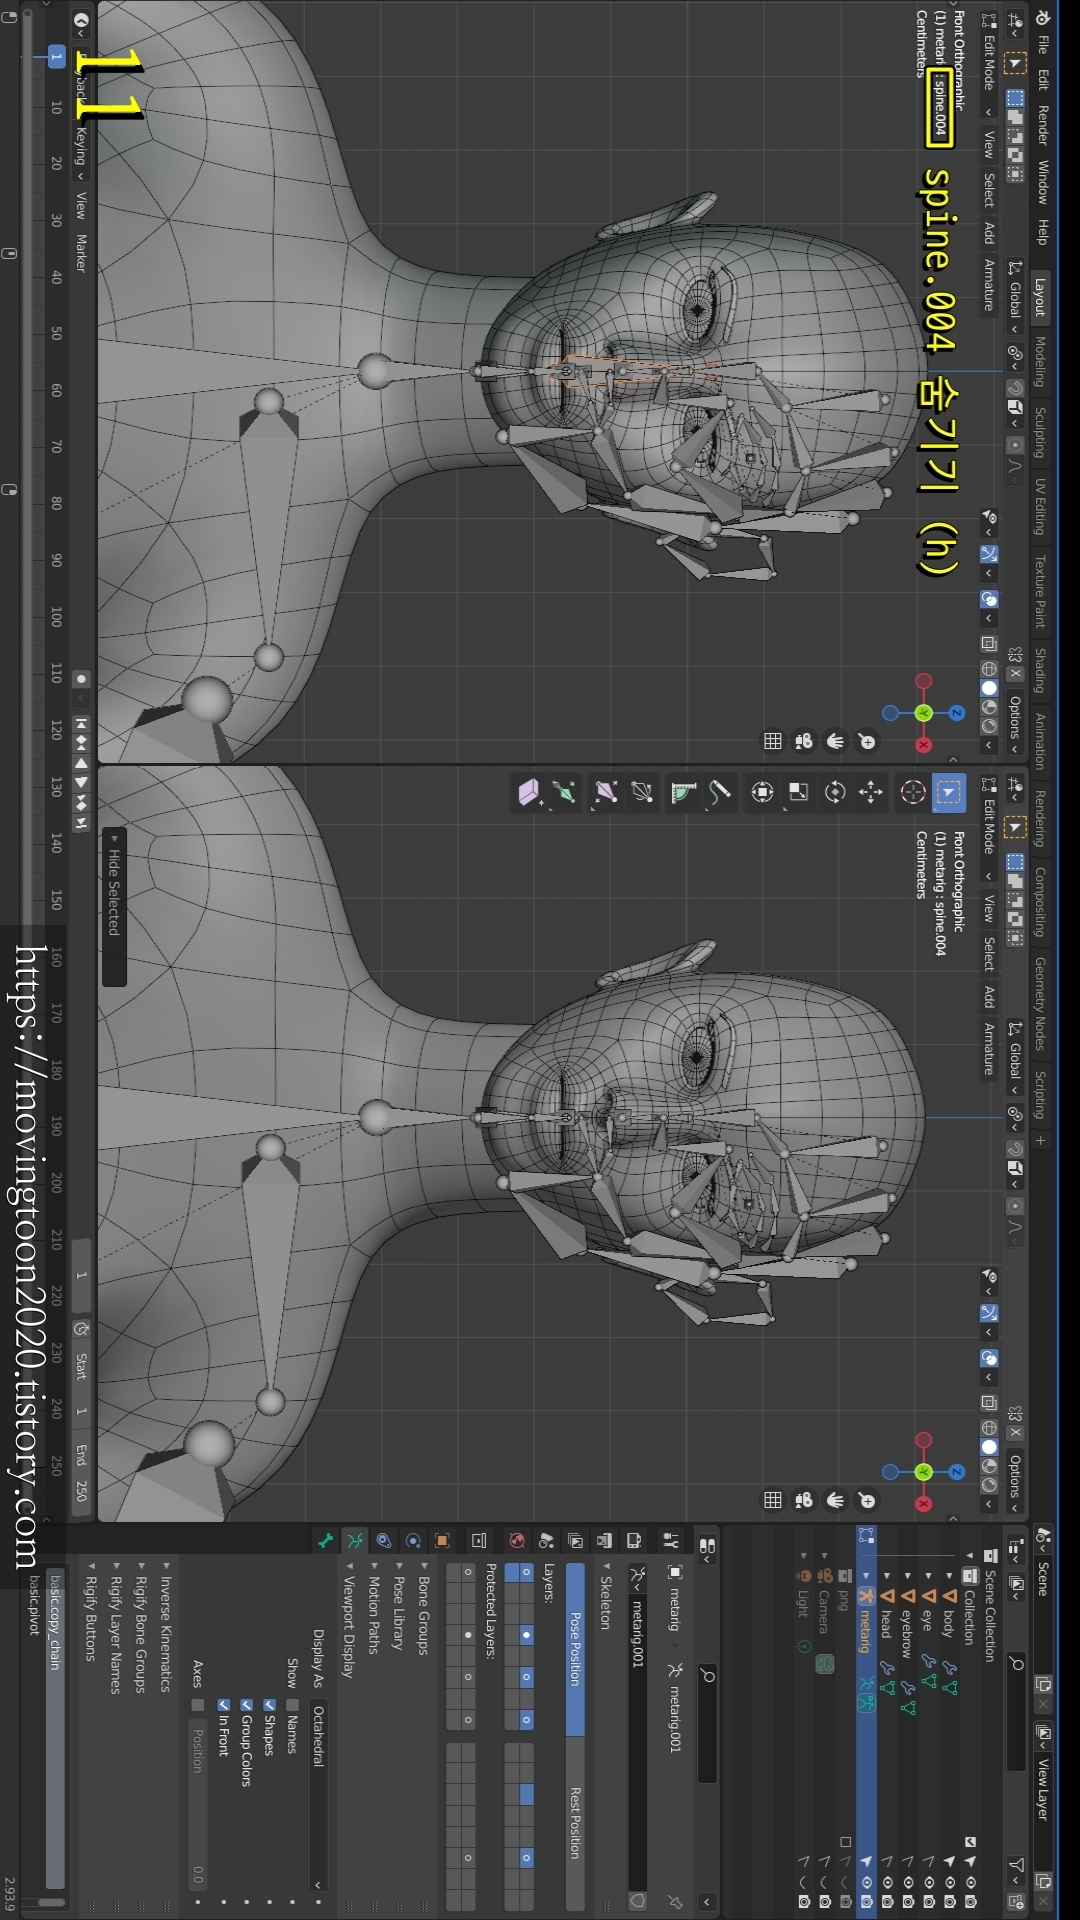This screenshot has height=1920, width=1080.
Task: Open the Output properties tab
Action: coord(604,1541)
